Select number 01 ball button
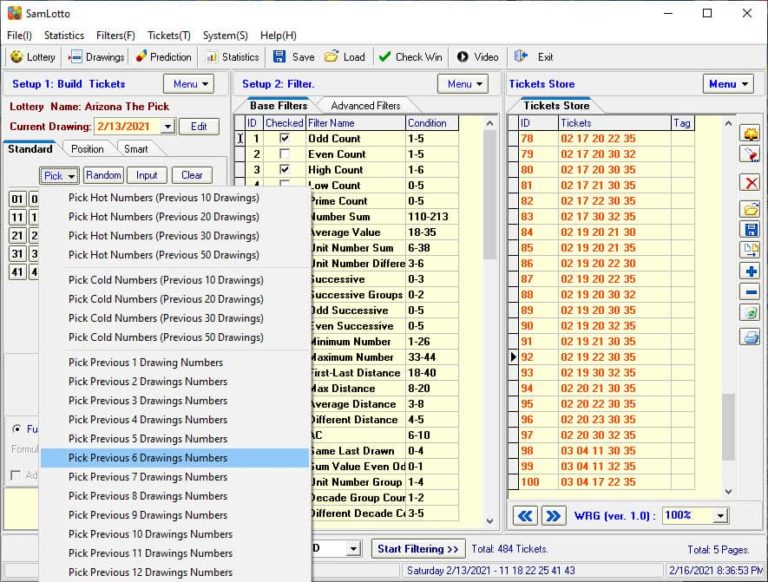The width and height of the screenshot is (768, 582). tap(18, 199)
